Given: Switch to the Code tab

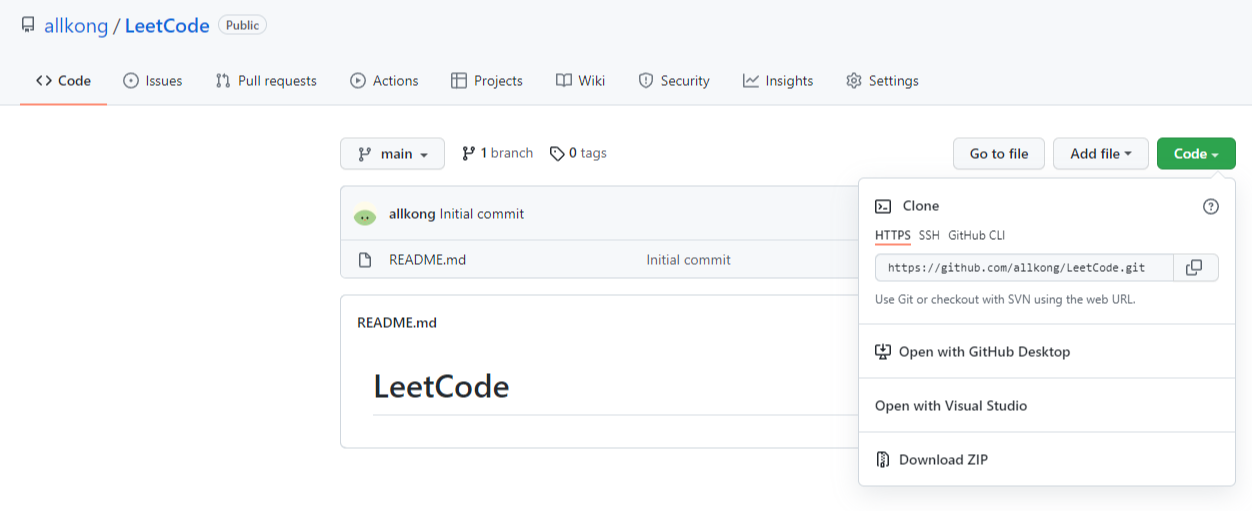Looking at the screenshot, I should (63, 81).
